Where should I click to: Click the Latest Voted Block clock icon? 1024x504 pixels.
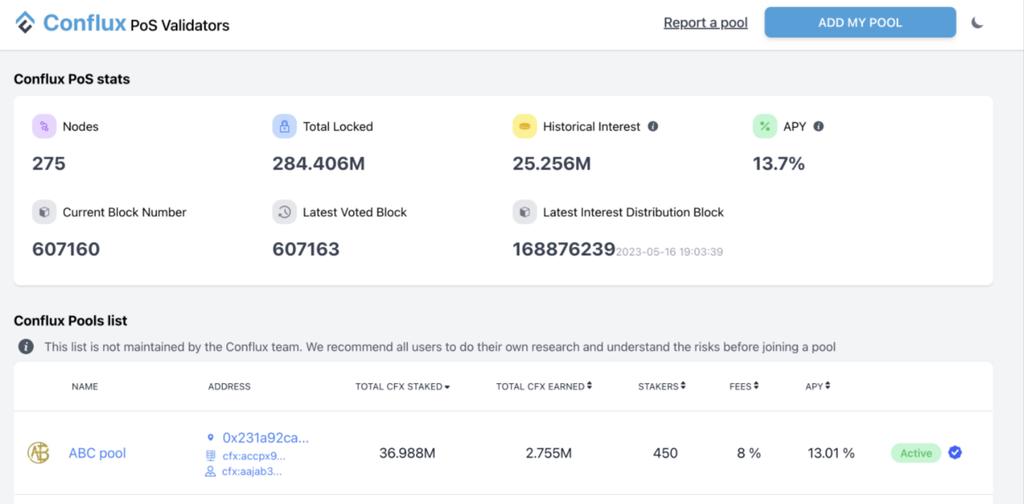point(284,212)
